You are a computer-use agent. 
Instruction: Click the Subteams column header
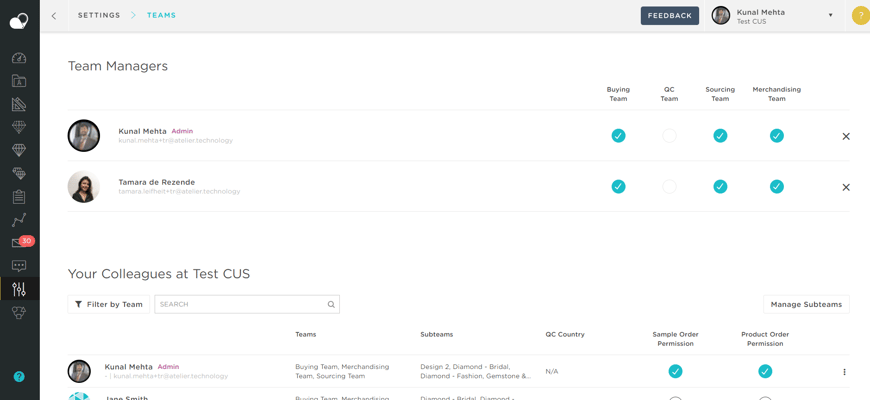pyautogui.click(x=437, y=335)
